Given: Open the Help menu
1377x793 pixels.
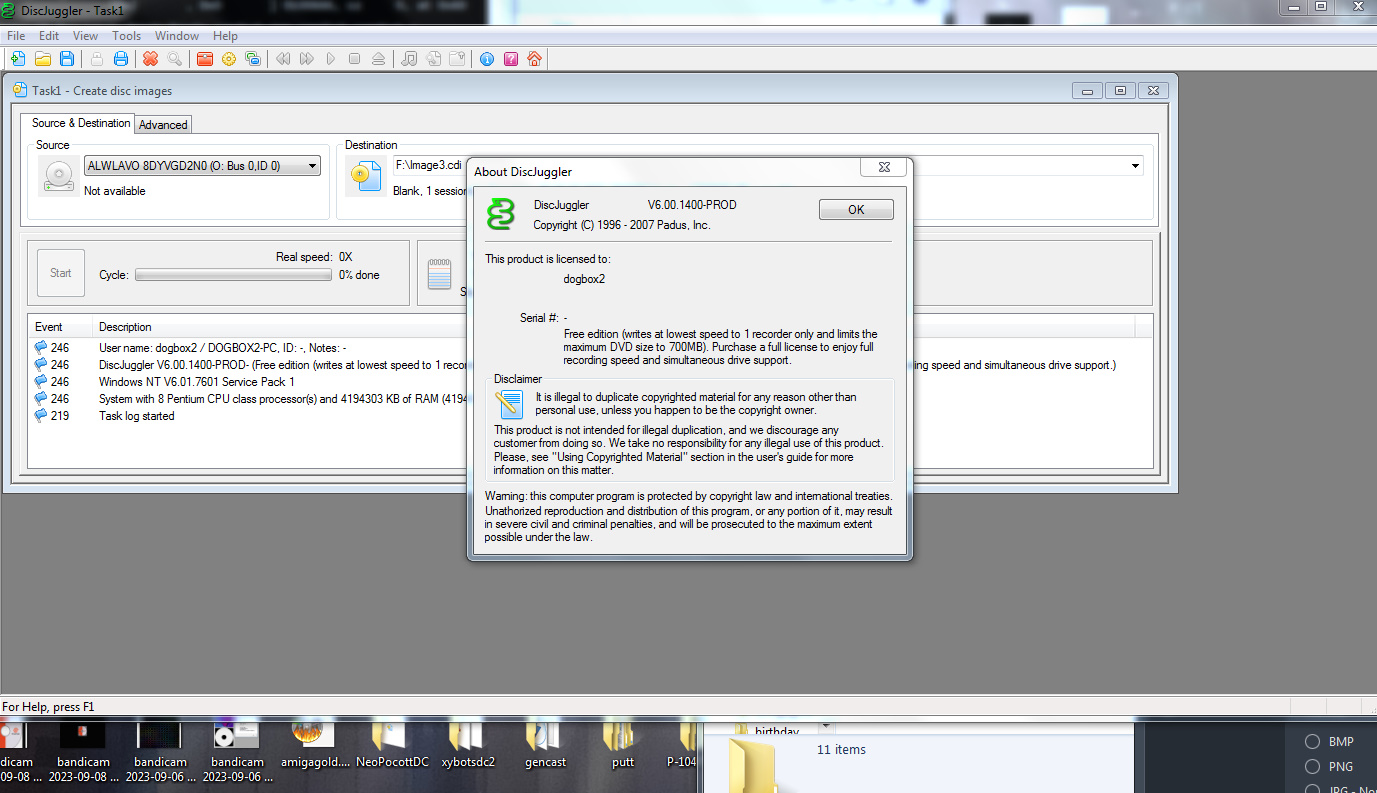Looking at the screenshot, I should (225, 36).
